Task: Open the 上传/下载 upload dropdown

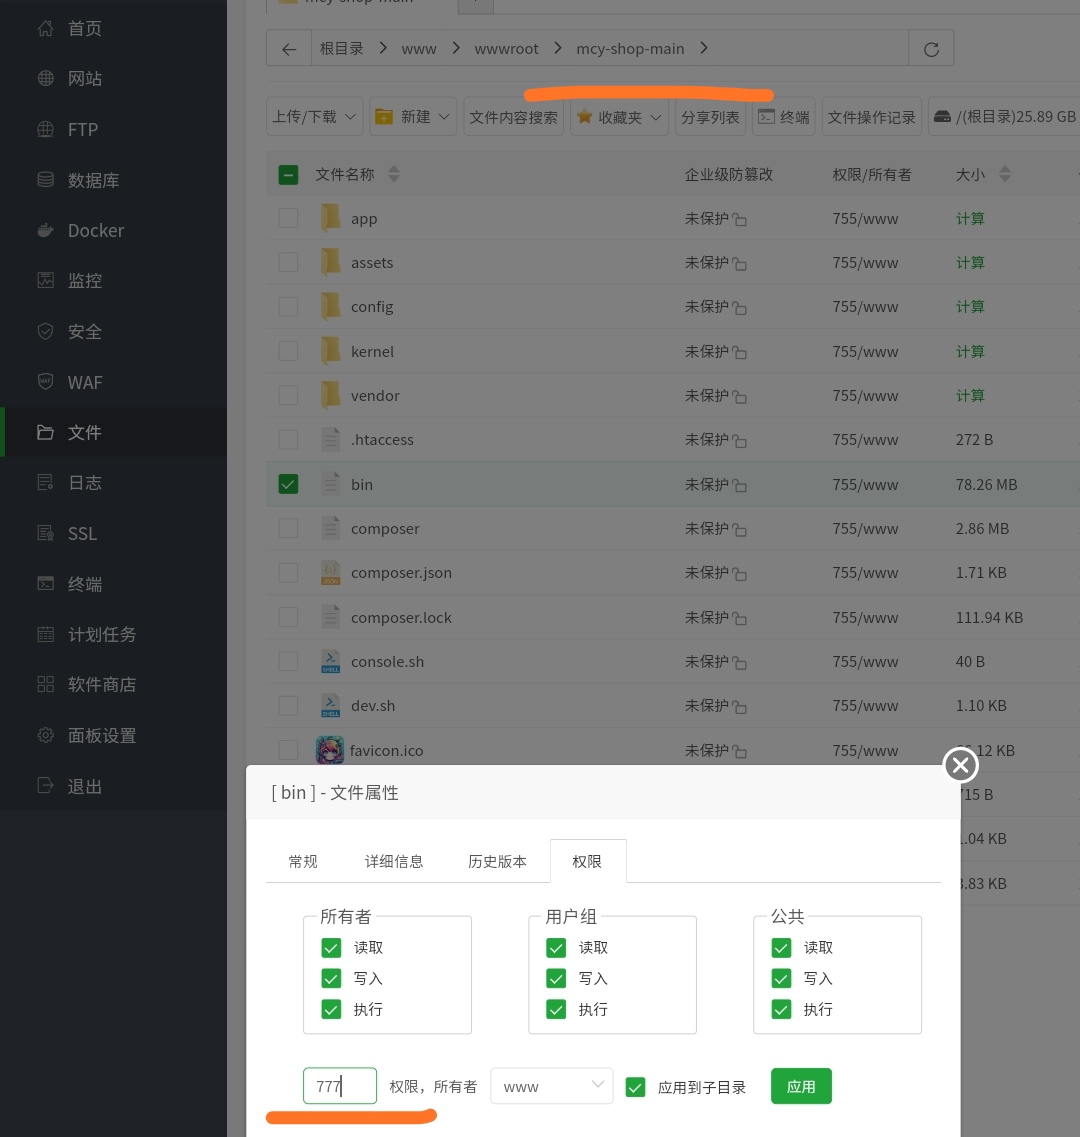Action: (x=314, y=116)
